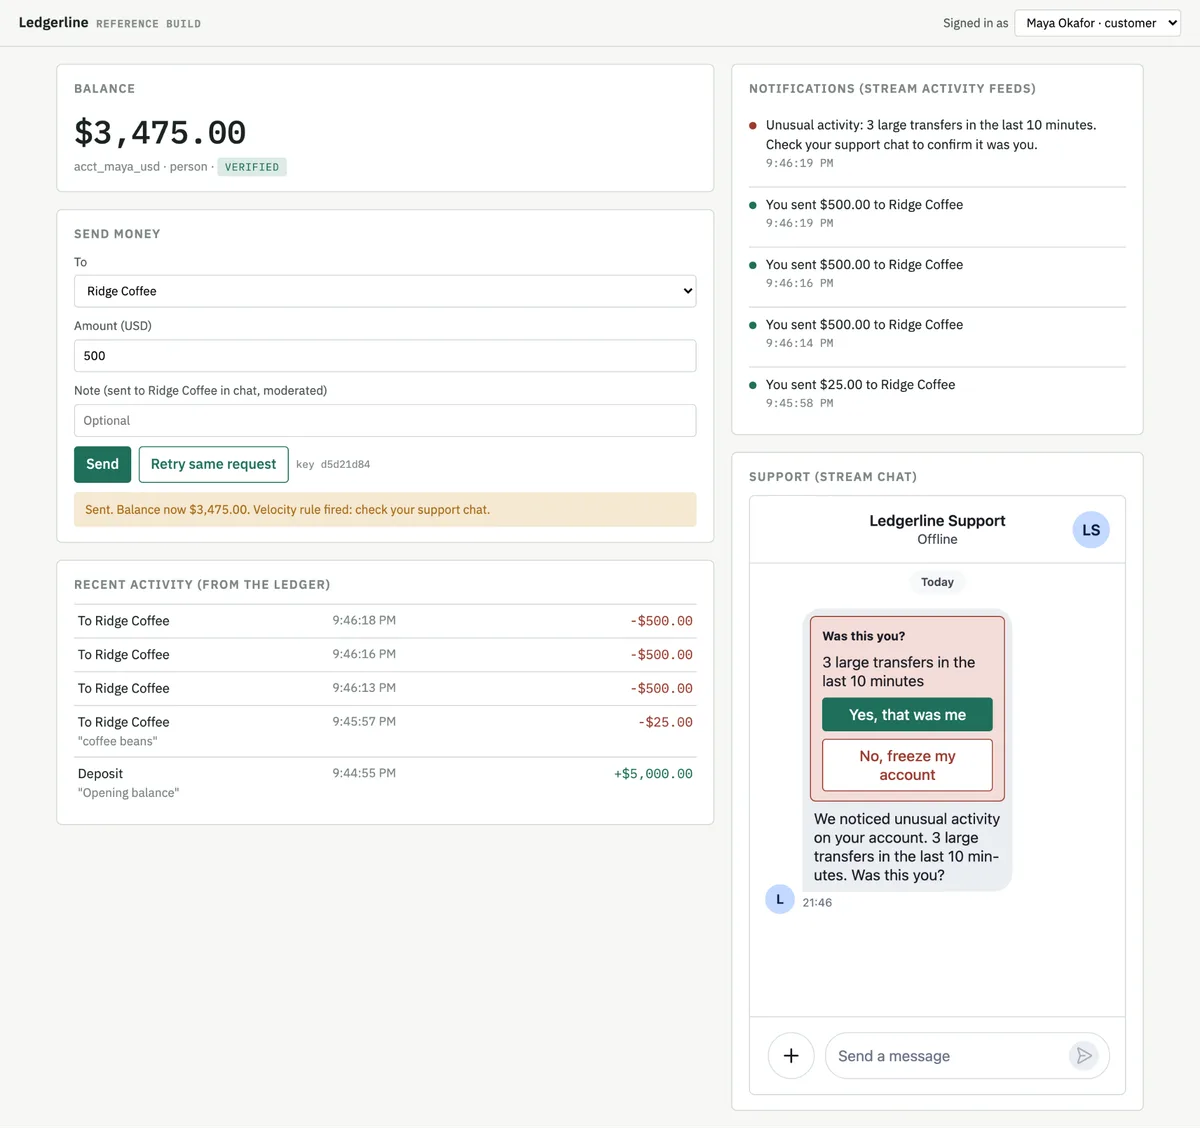This screenshot has width=1200, height=1128.
Task: Click the acct_maya_usd account label
Action: 117,167
